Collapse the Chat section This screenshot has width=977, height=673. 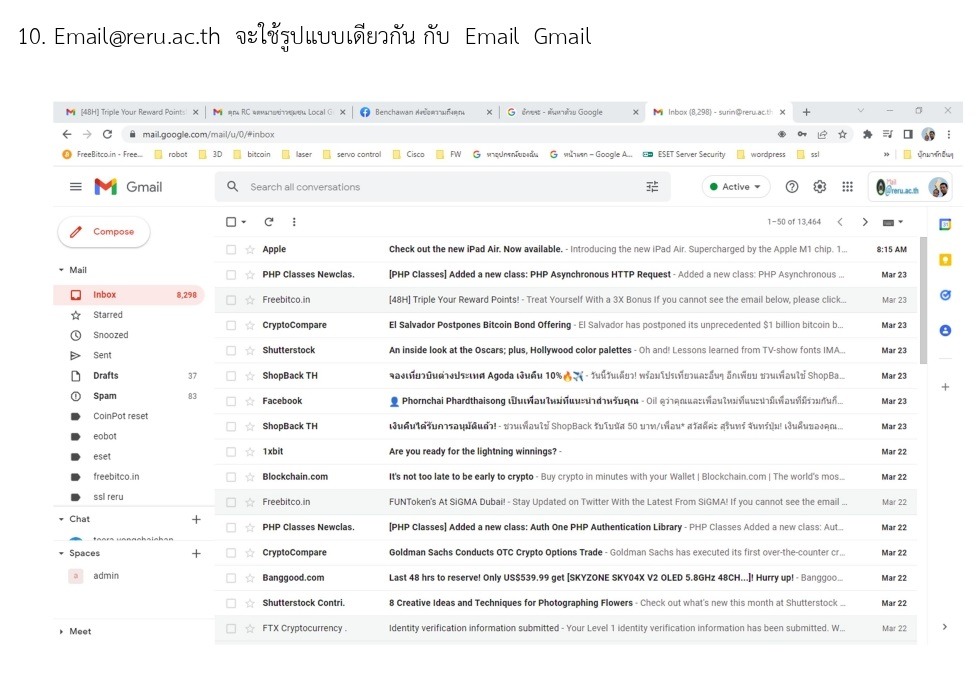[61, 519]
